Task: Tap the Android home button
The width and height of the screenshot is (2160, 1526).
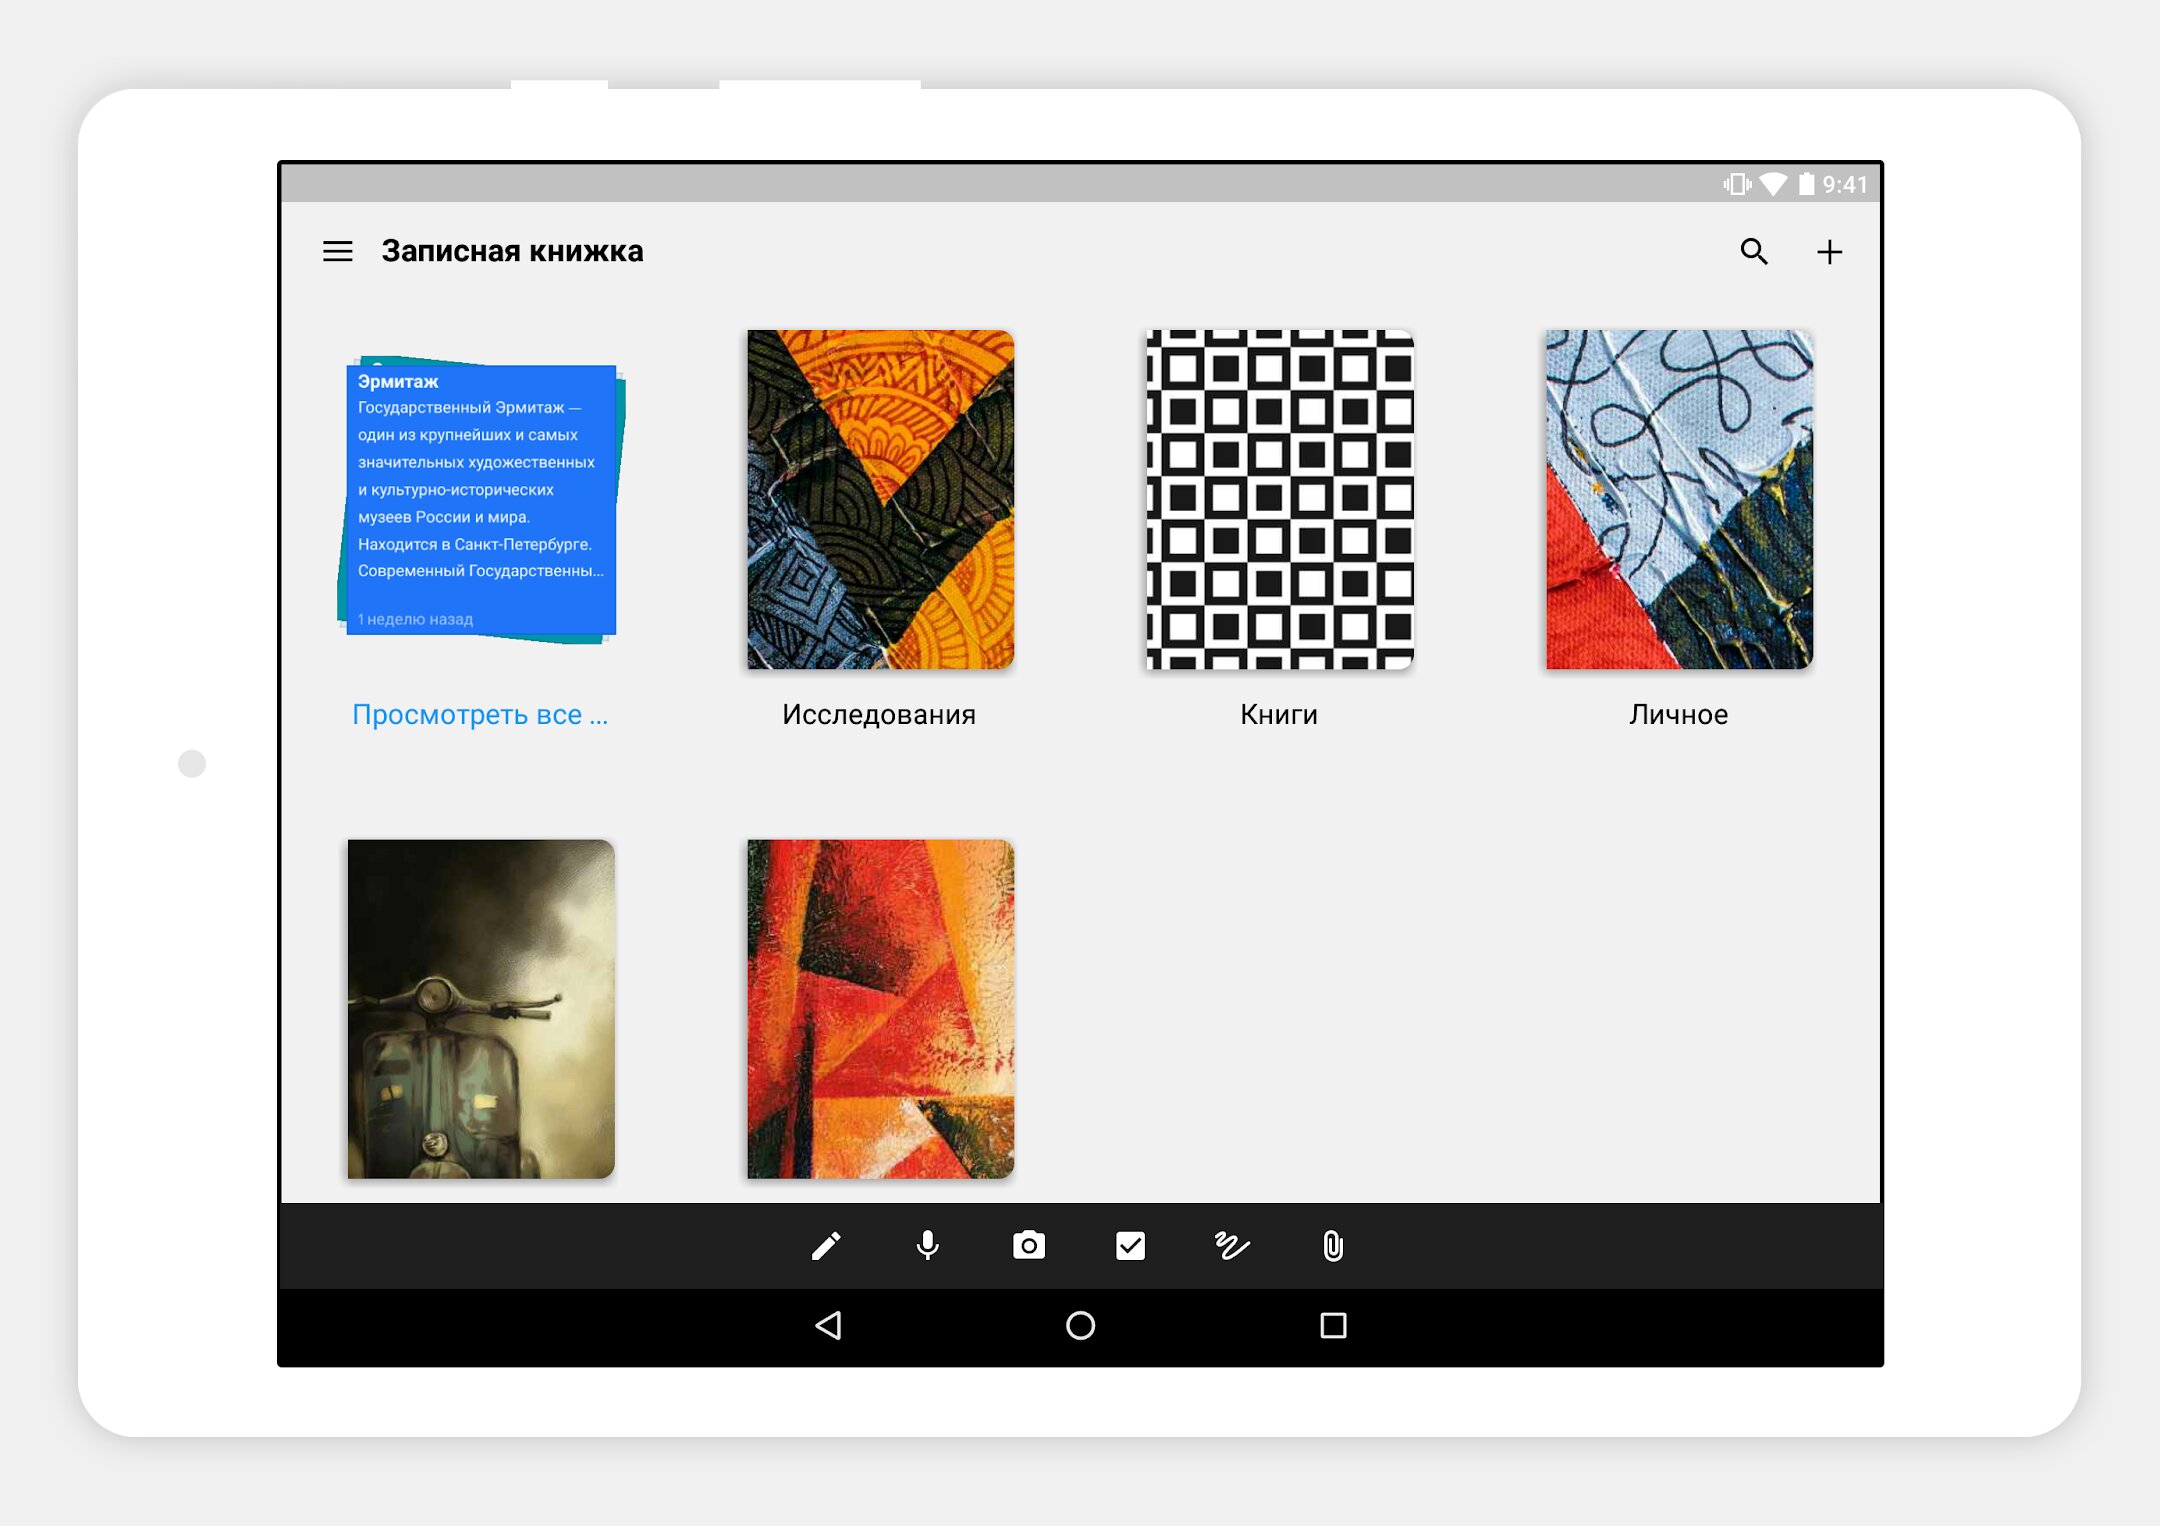Action: click(x=1080, y=1325)
